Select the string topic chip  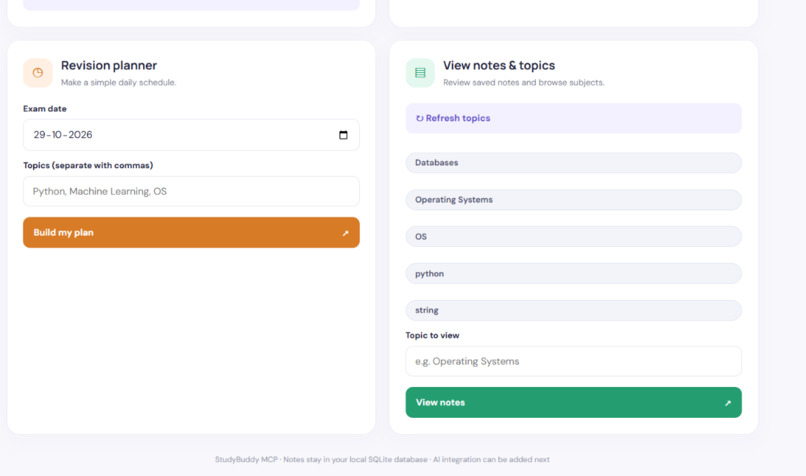click(573, 310)
